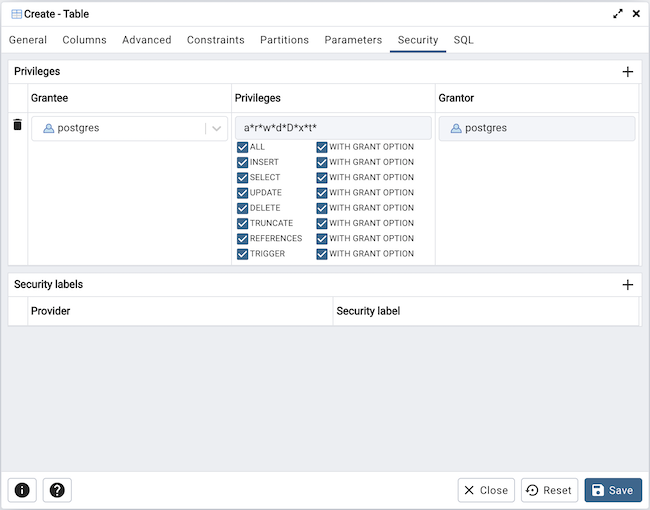Open the postgres grantee combo box
650x510 pixels.
[118, 128]
